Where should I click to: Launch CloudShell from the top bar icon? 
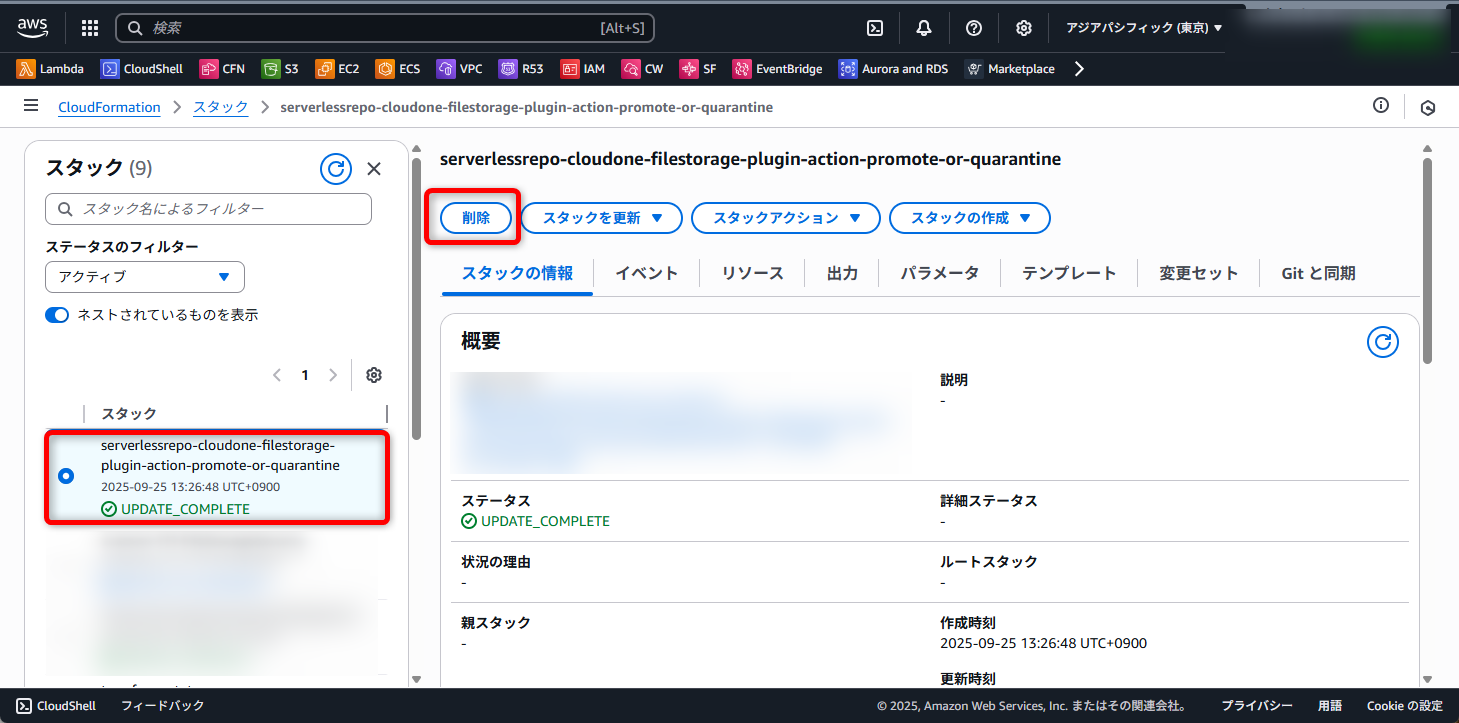point(875,28)
